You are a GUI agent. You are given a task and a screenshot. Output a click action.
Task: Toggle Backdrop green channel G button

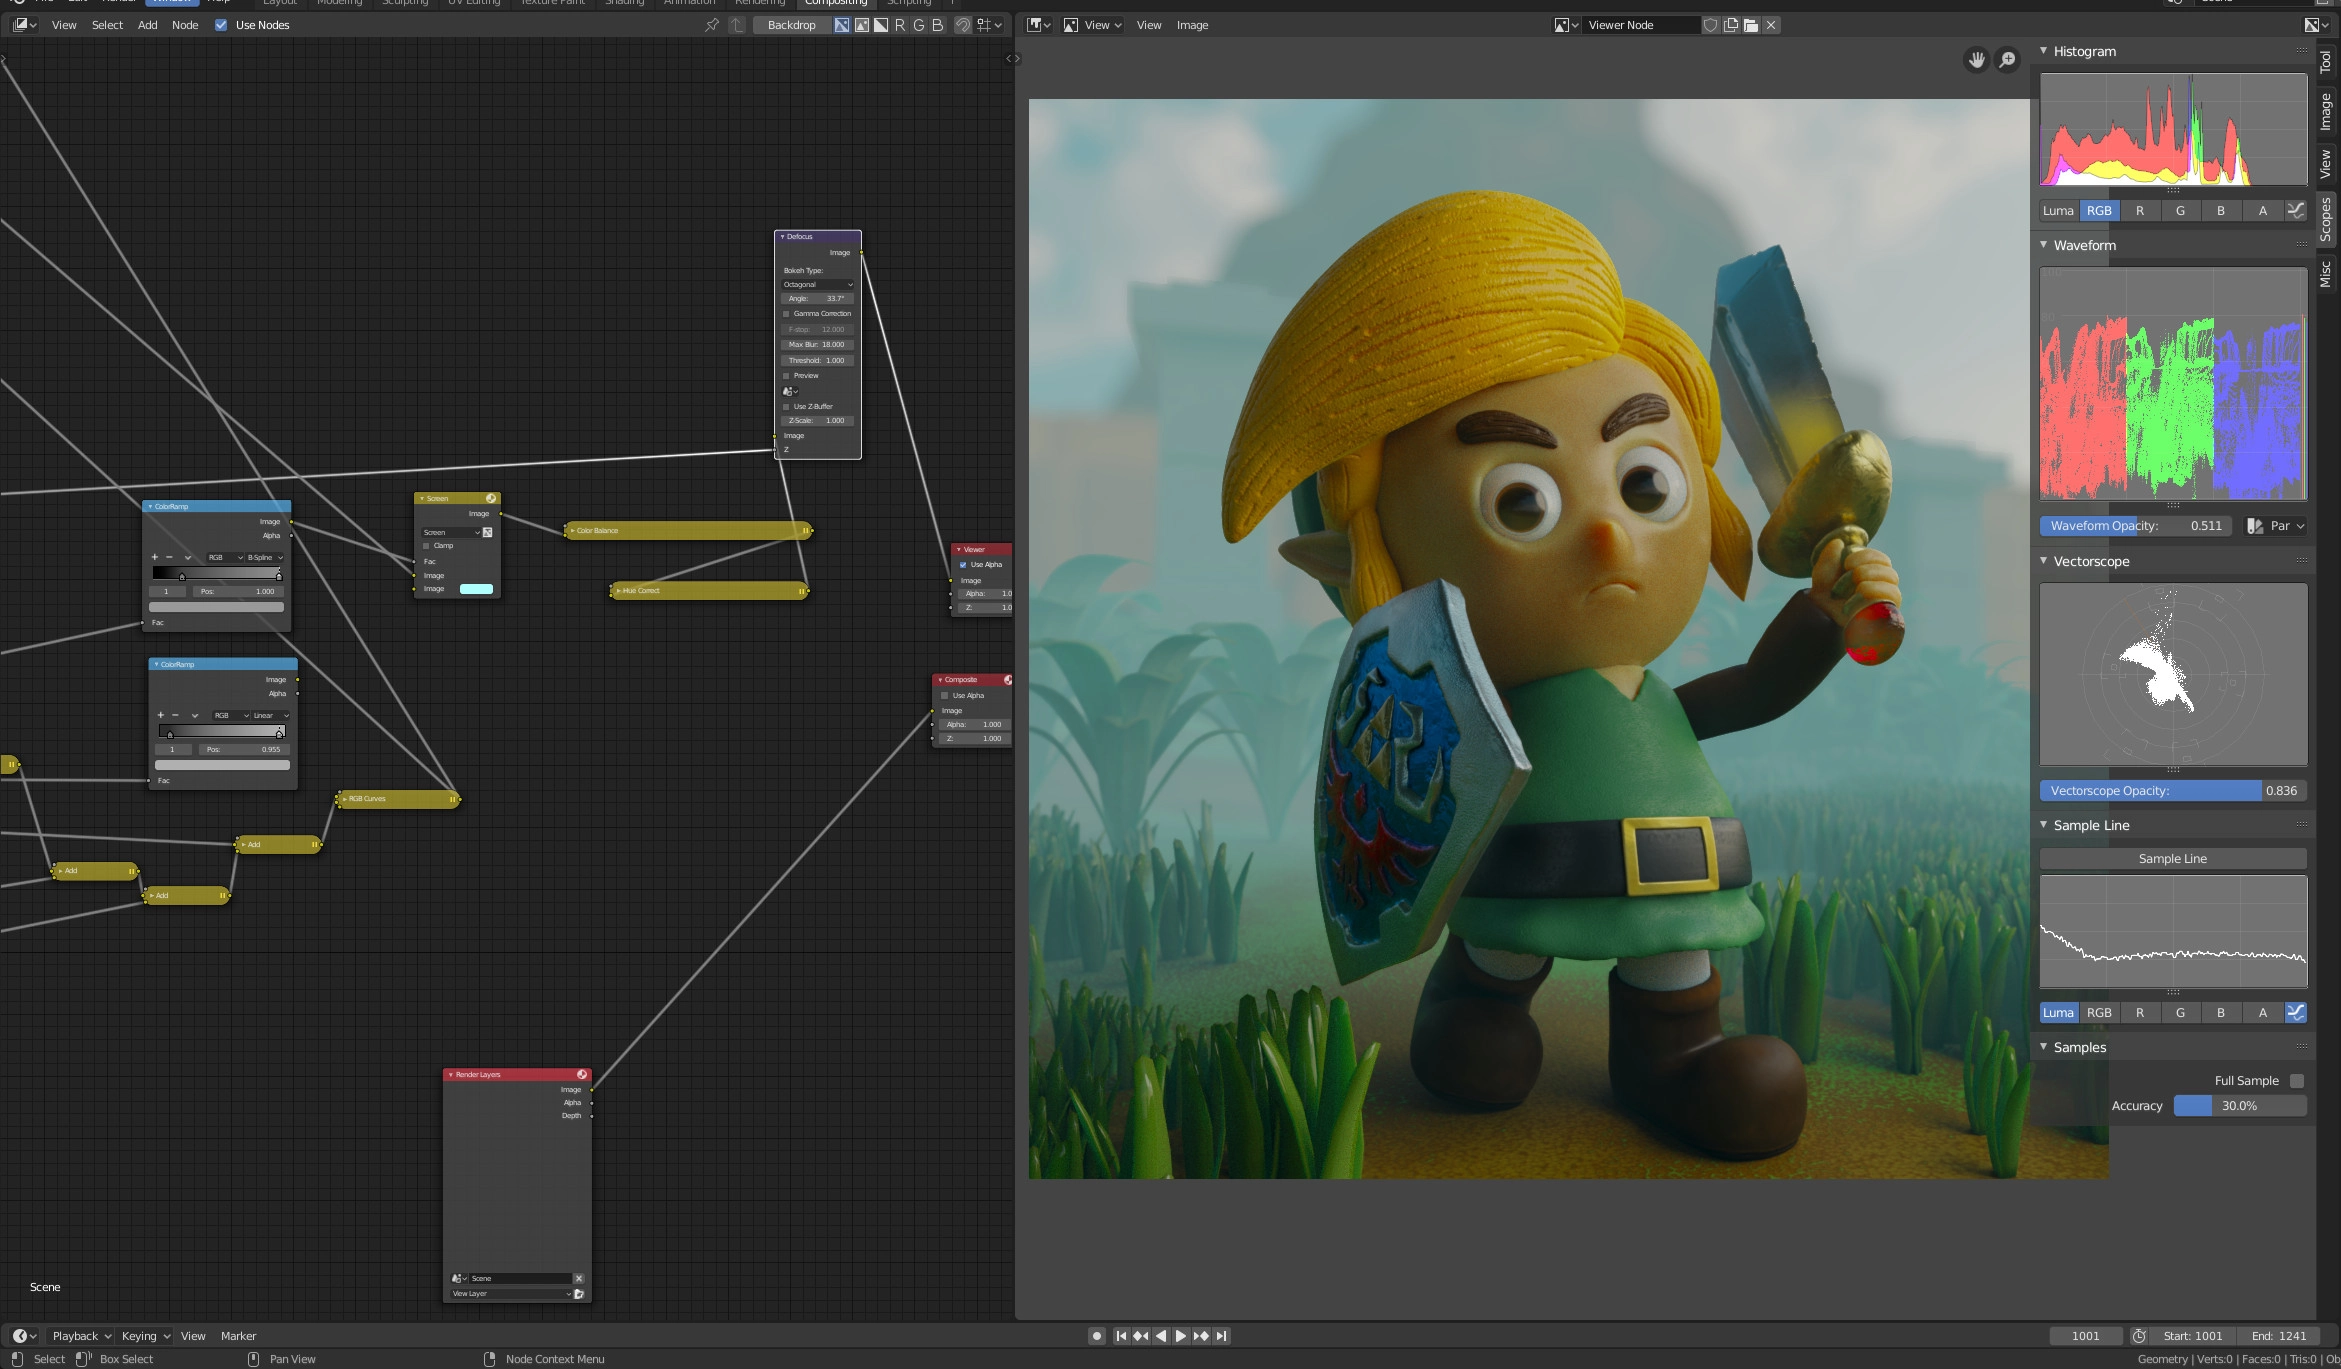(x=918, y=25)
